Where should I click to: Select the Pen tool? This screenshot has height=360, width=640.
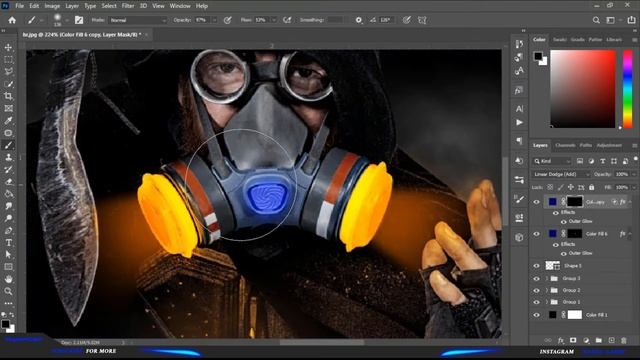pyautogui.click(x=8, y=231)
